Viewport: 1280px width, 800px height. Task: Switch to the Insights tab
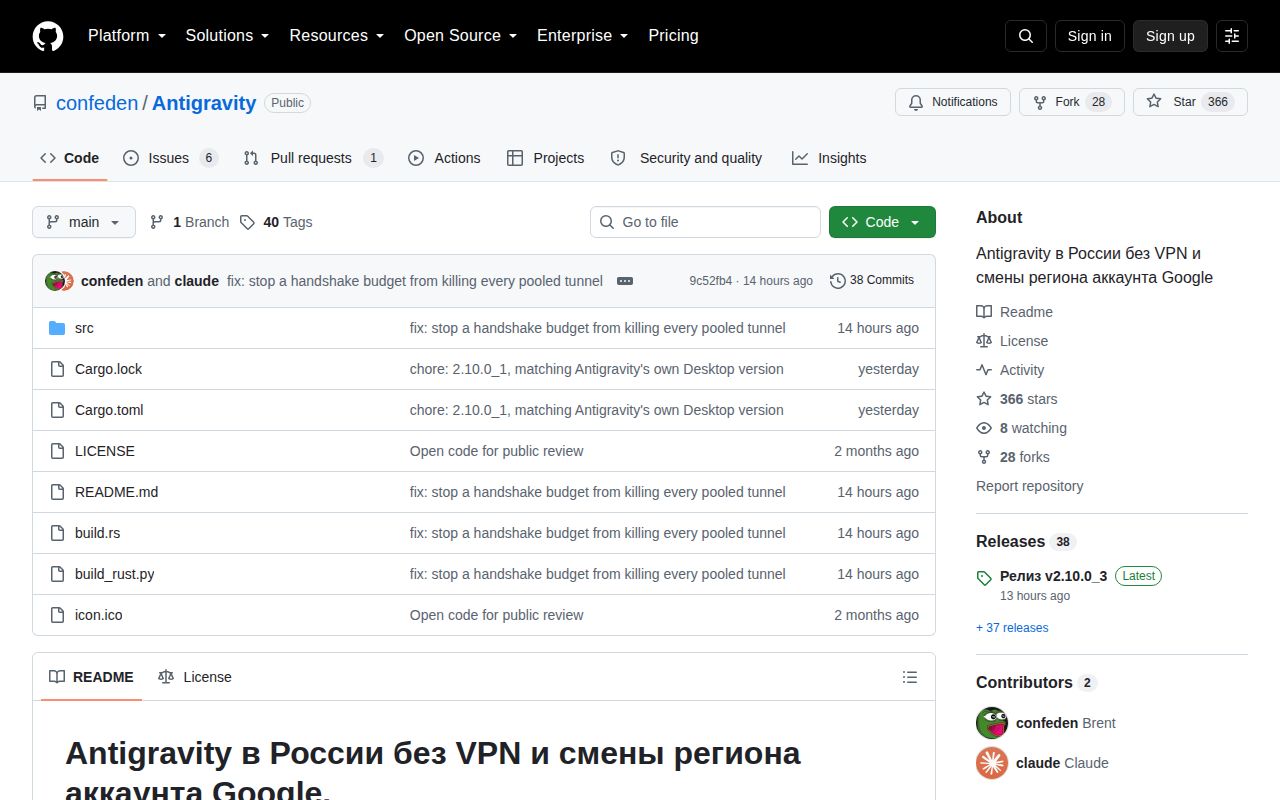[829, 158]
